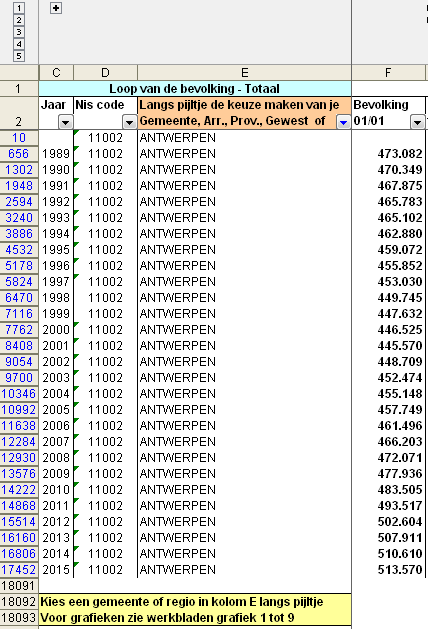Select column E header

(244, 73)
